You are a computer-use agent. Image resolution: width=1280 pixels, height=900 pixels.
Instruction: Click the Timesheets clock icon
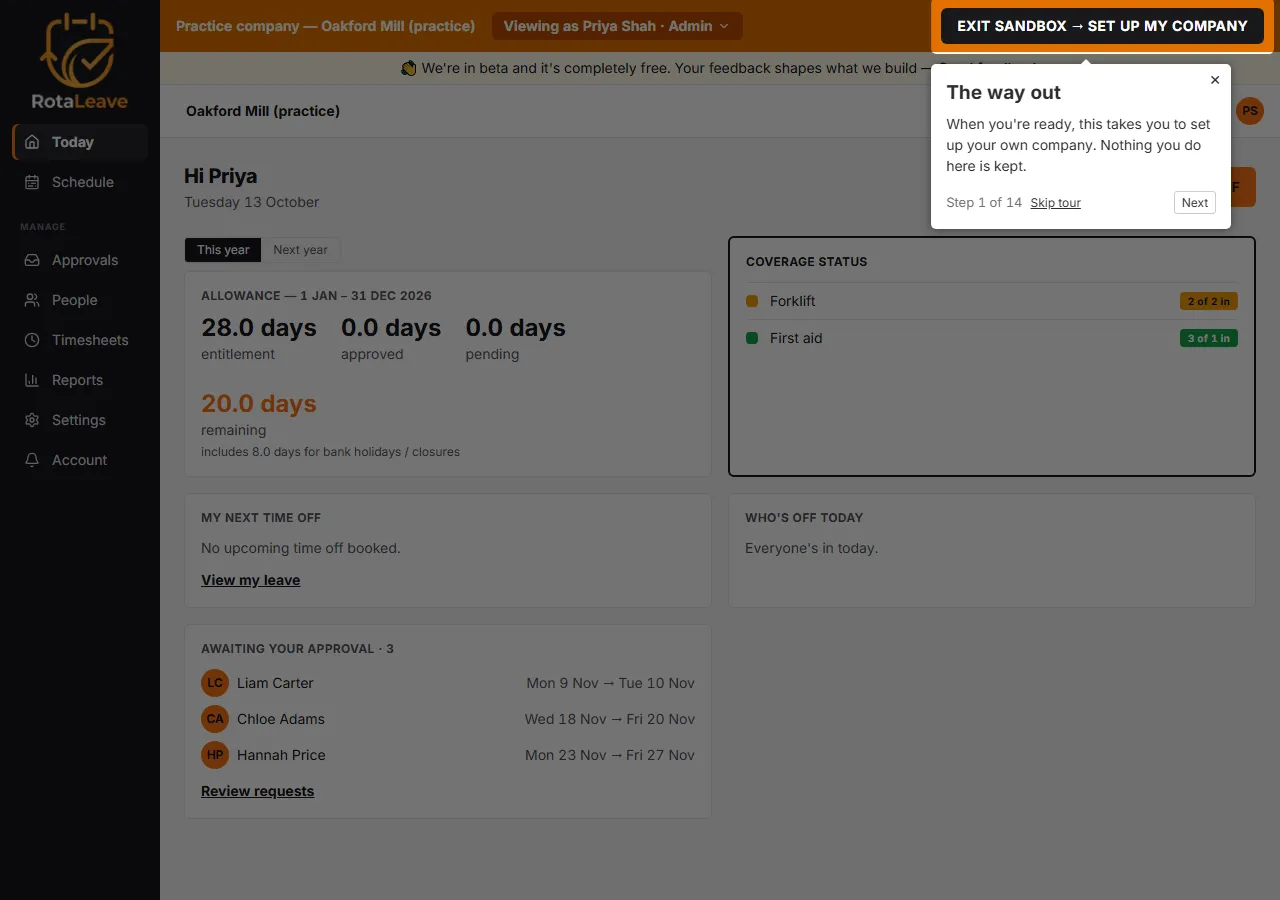click(32, 340)
